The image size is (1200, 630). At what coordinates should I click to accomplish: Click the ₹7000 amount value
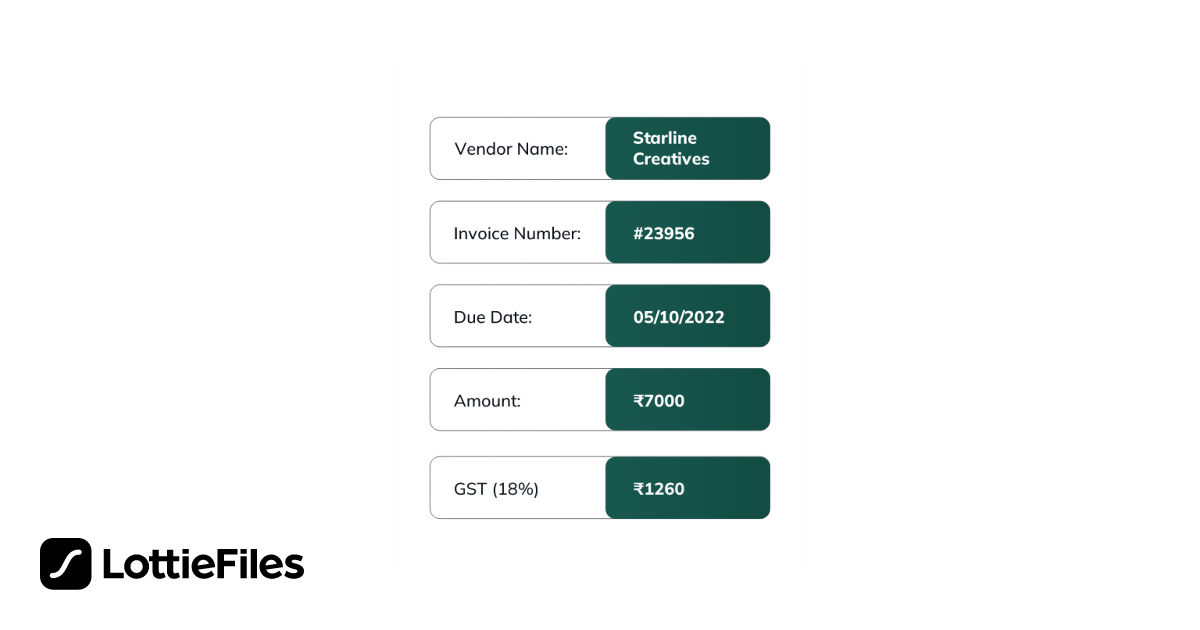click(659, 401)
